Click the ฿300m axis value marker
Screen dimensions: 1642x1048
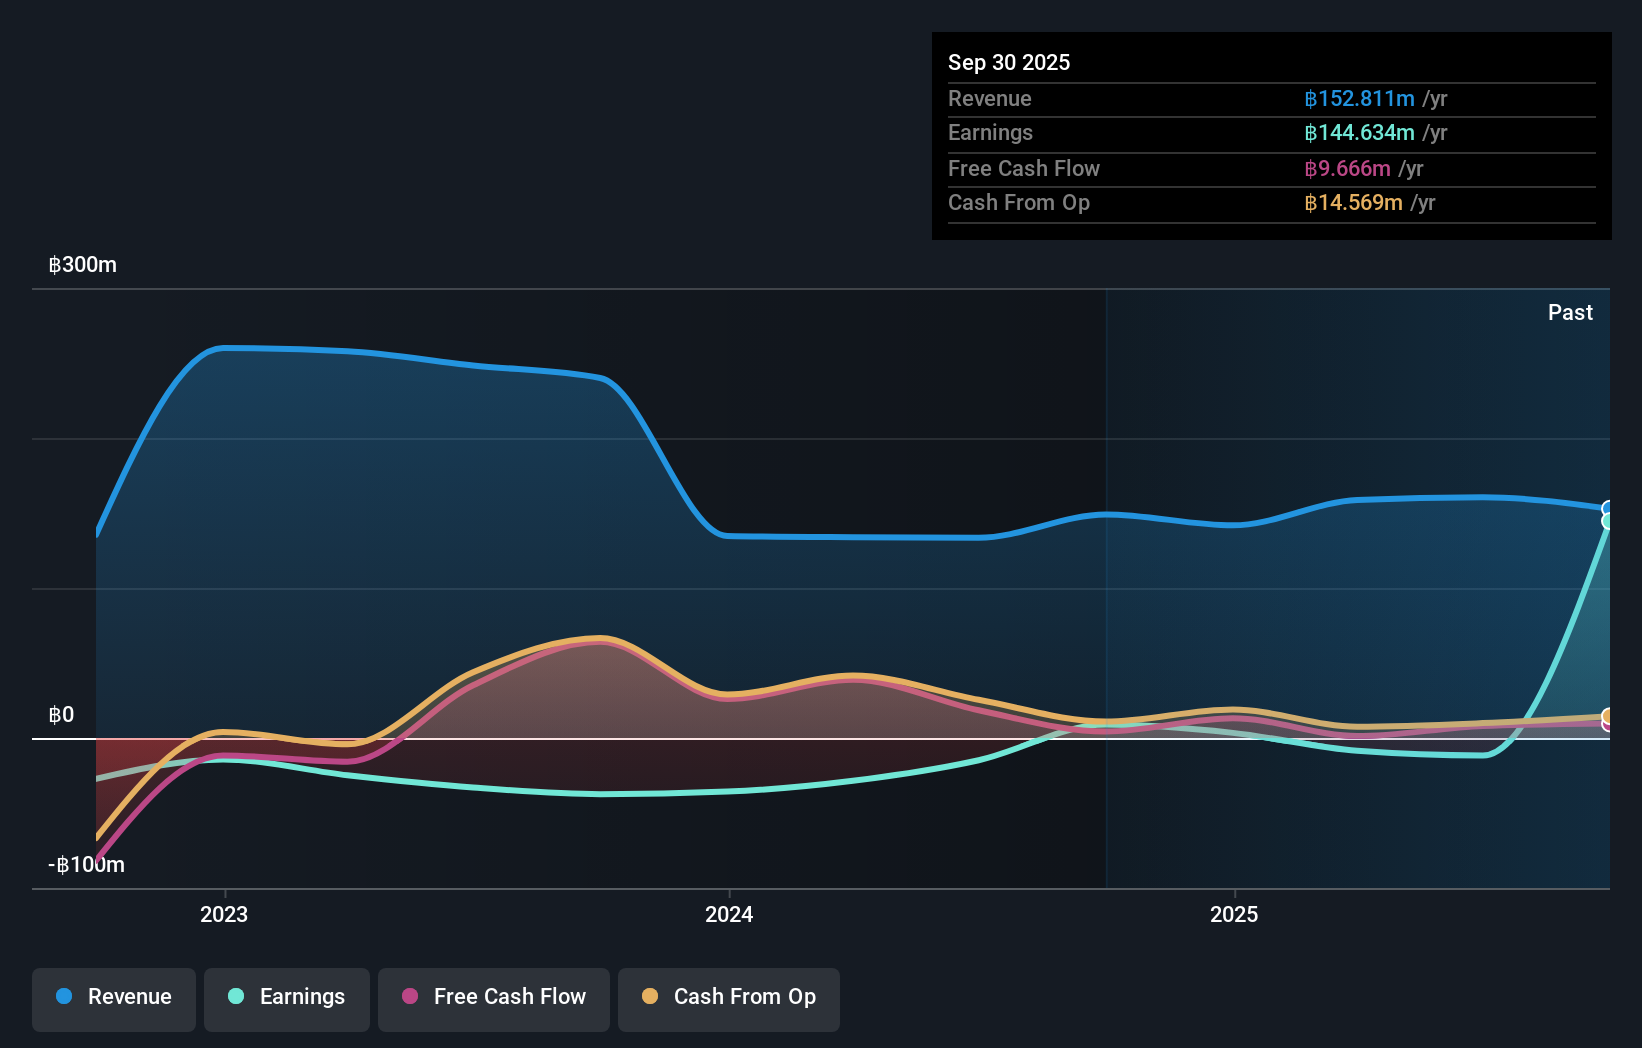coord(82,265)
